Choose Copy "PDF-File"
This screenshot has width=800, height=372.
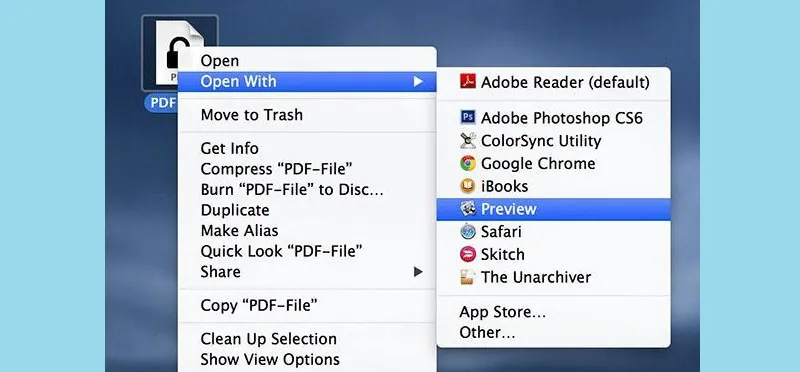(x=307, y=305)
